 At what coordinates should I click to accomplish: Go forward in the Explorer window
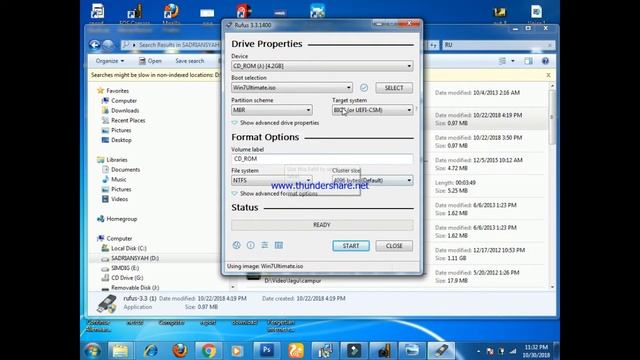click(x=108, y=44)
